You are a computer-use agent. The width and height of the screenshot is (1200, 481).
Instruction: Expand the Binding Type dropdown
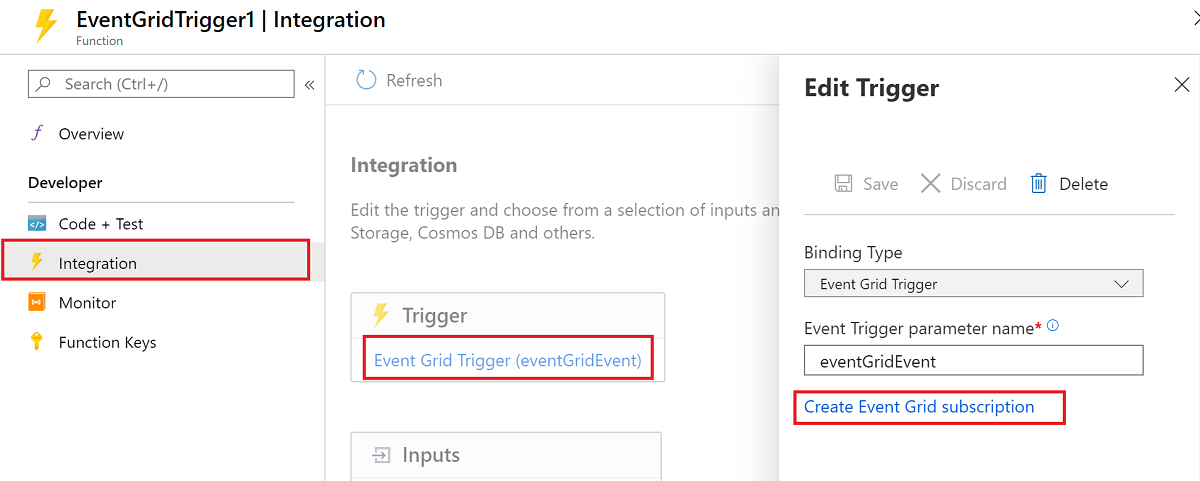pyautogui.click(x=973, y=284)
